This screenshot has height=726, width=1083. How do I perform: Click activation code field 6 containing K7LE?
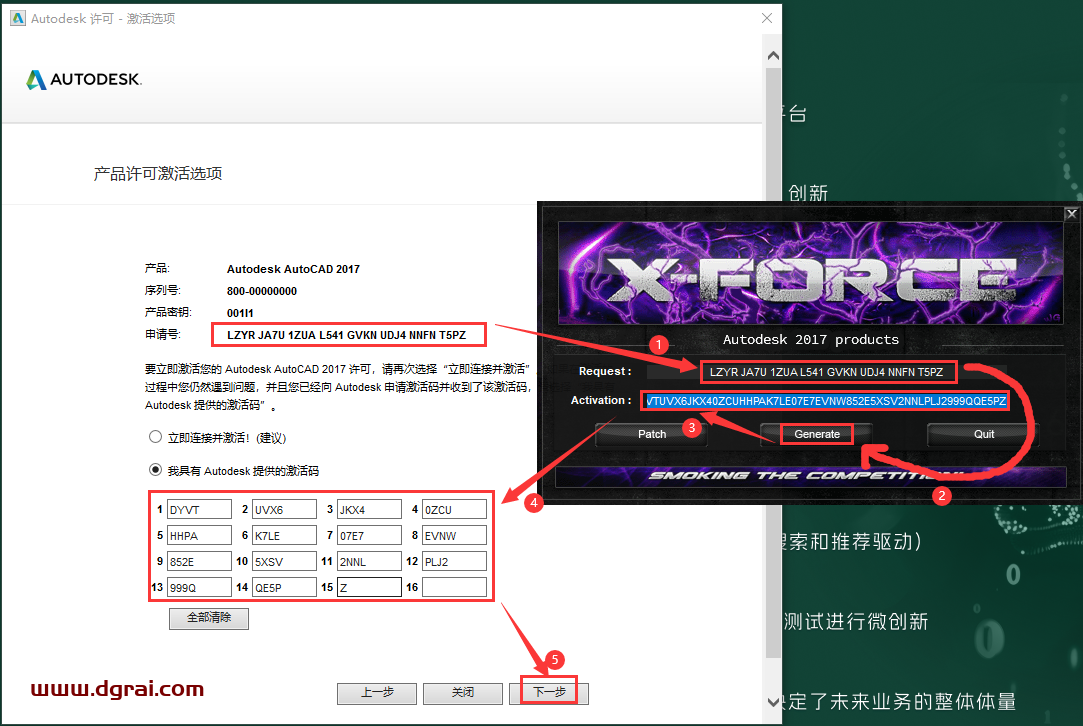tap(284, 535)
